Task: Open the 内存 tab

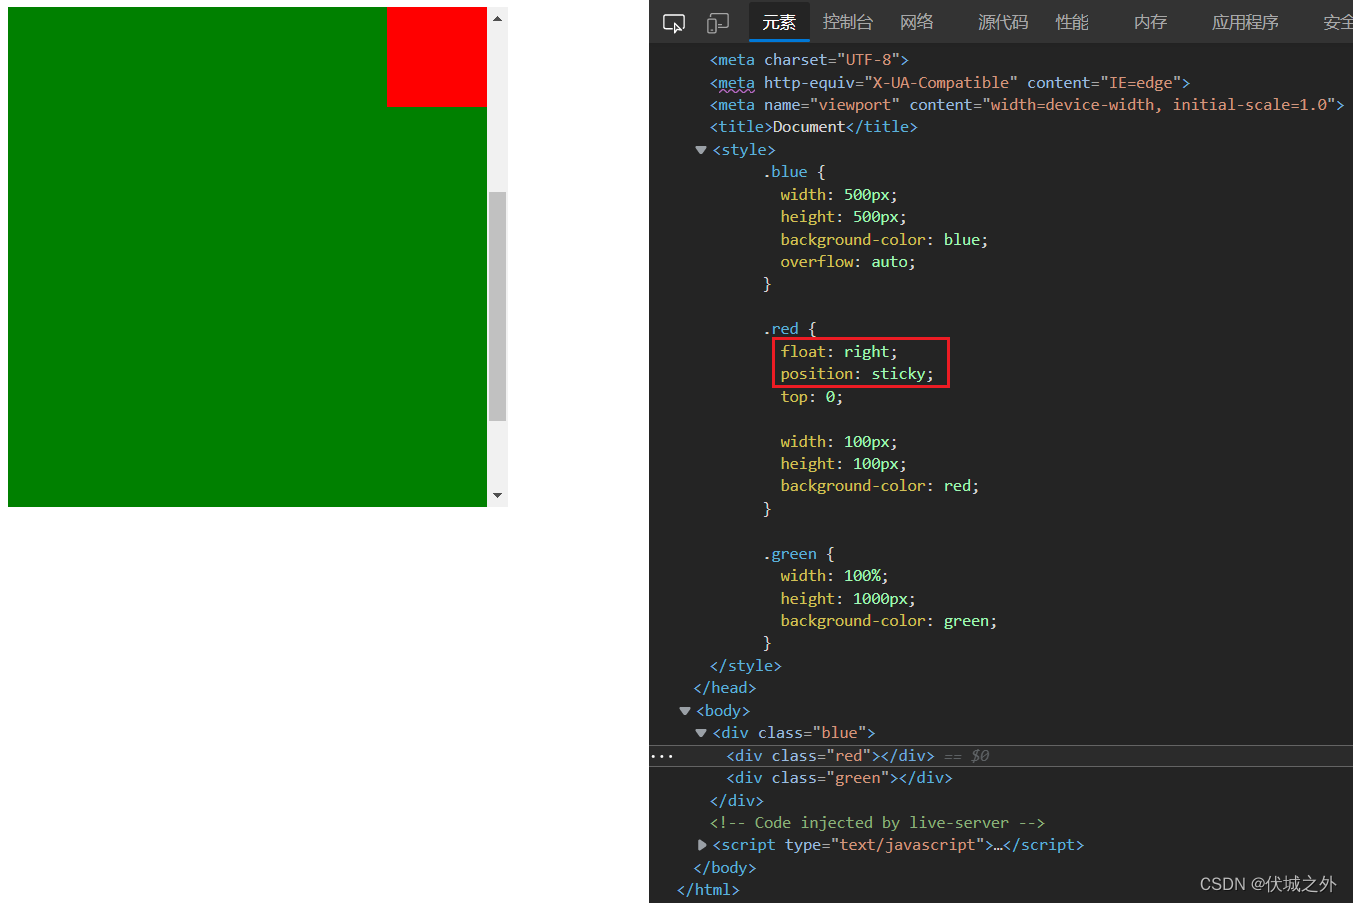Action: (x=1150, y=22)
